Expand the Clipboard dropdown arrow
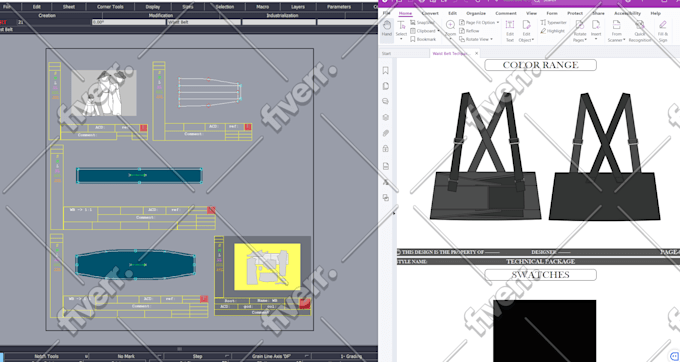The height and width of the screenshot is (362, 680). point(438,31)
